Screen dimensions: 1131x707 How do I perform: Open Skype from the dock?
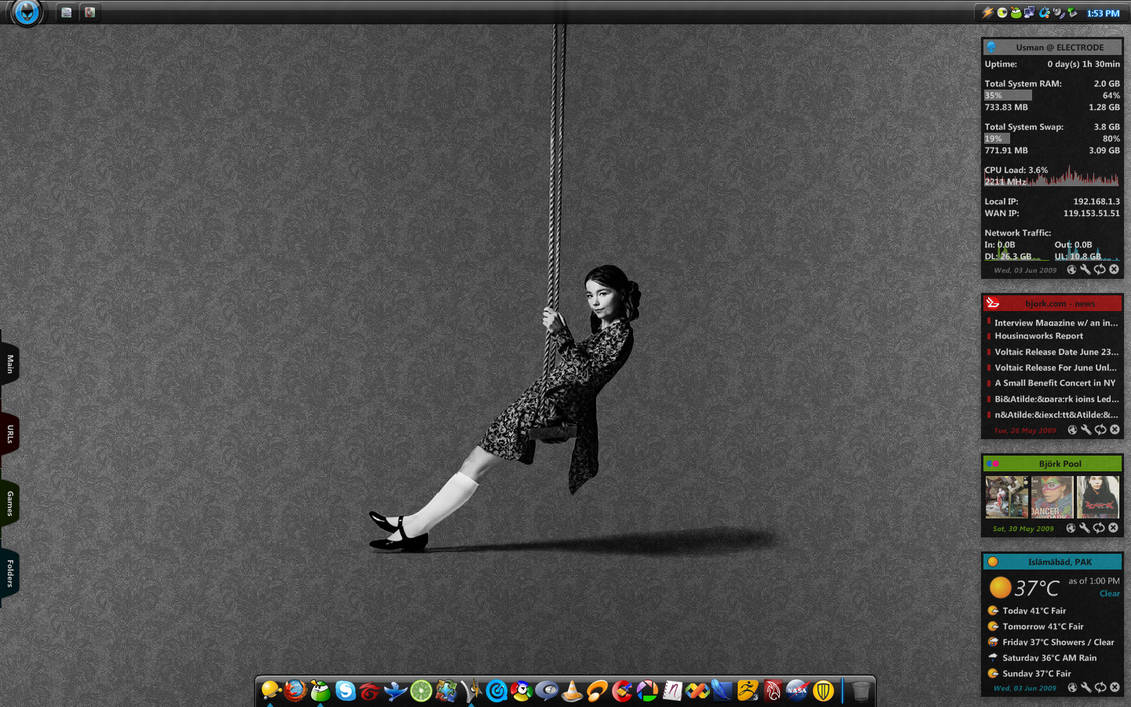(x=343, y=691)
